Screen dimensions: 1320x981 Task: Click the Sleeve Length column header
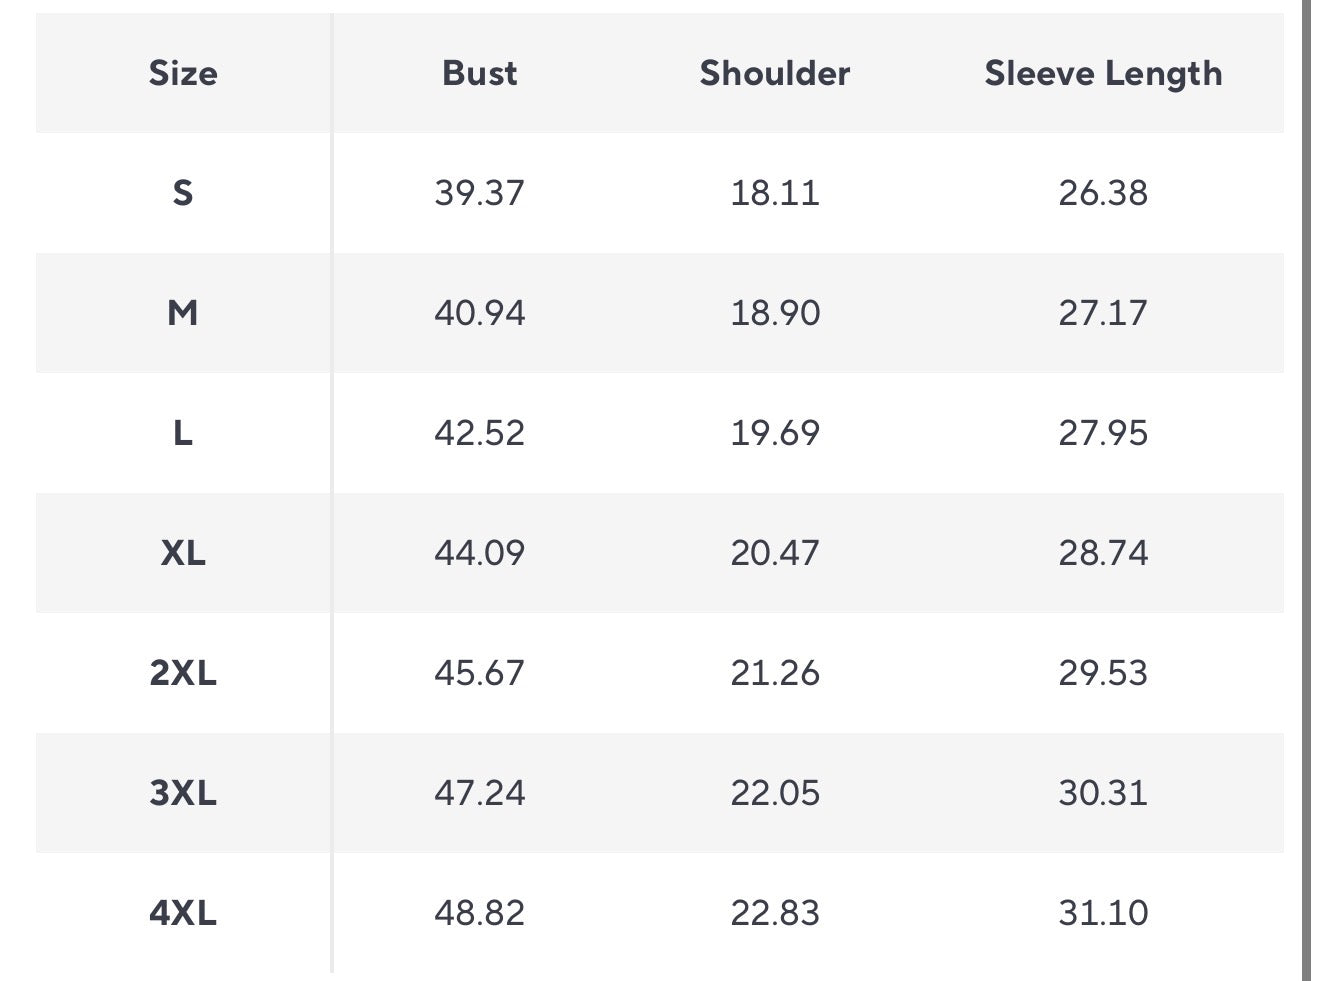pyautogui.click(x=1103, y=73)
